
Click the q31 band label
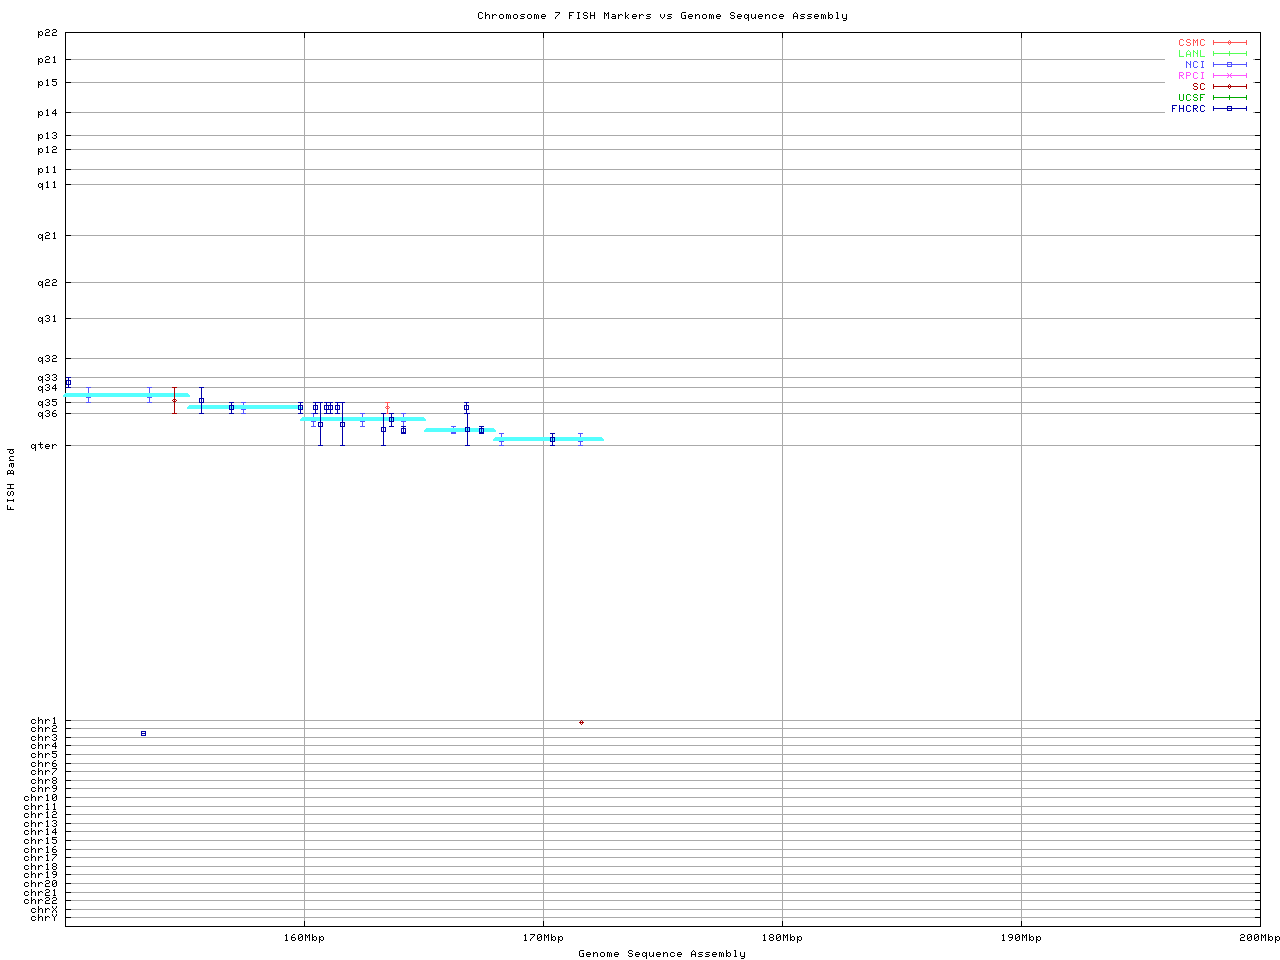[47, 319]
